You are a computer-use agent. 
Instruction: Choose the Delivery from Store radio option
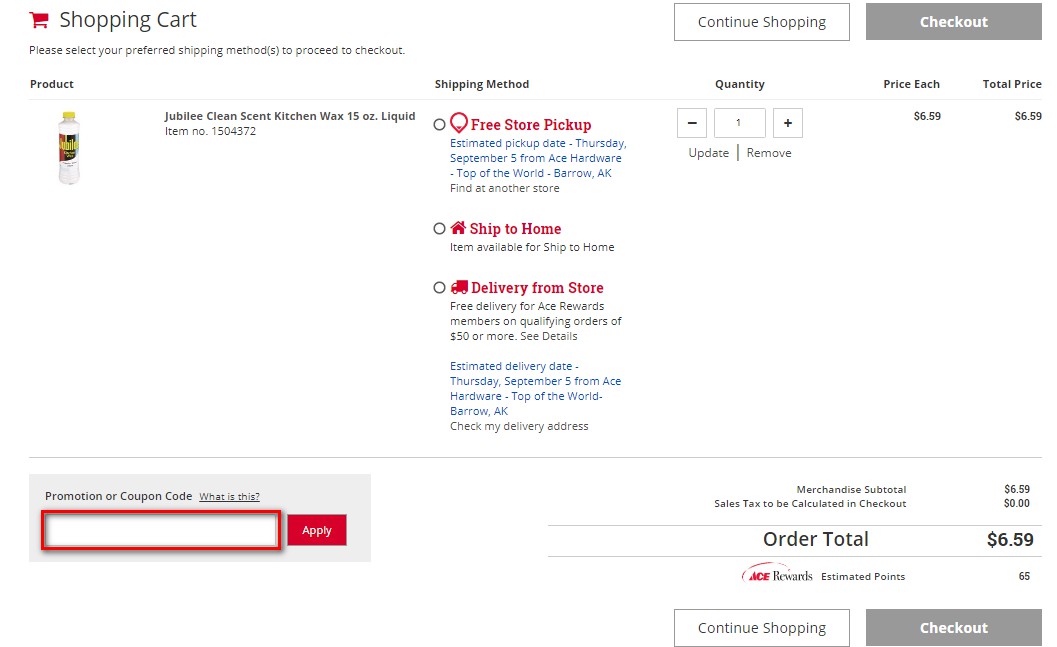point(440,288)
